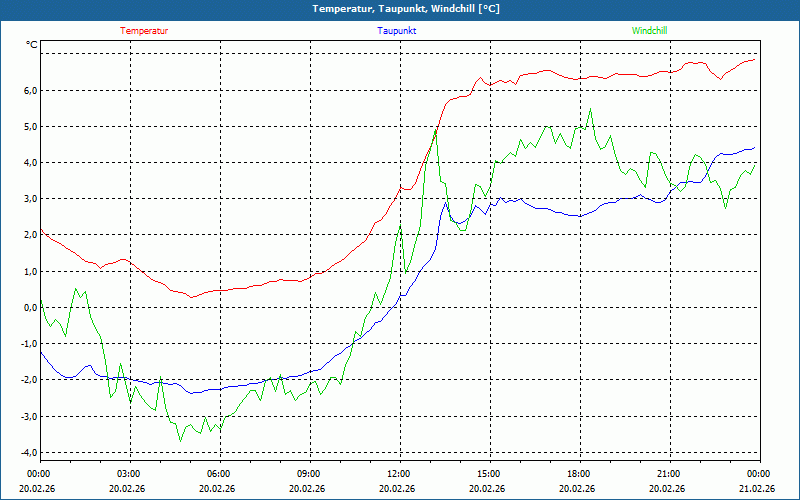Image resolution: width=800 pixels, height=500 pixels.
Task: Click the green Windchill legend label
Action: click(649, 31)
